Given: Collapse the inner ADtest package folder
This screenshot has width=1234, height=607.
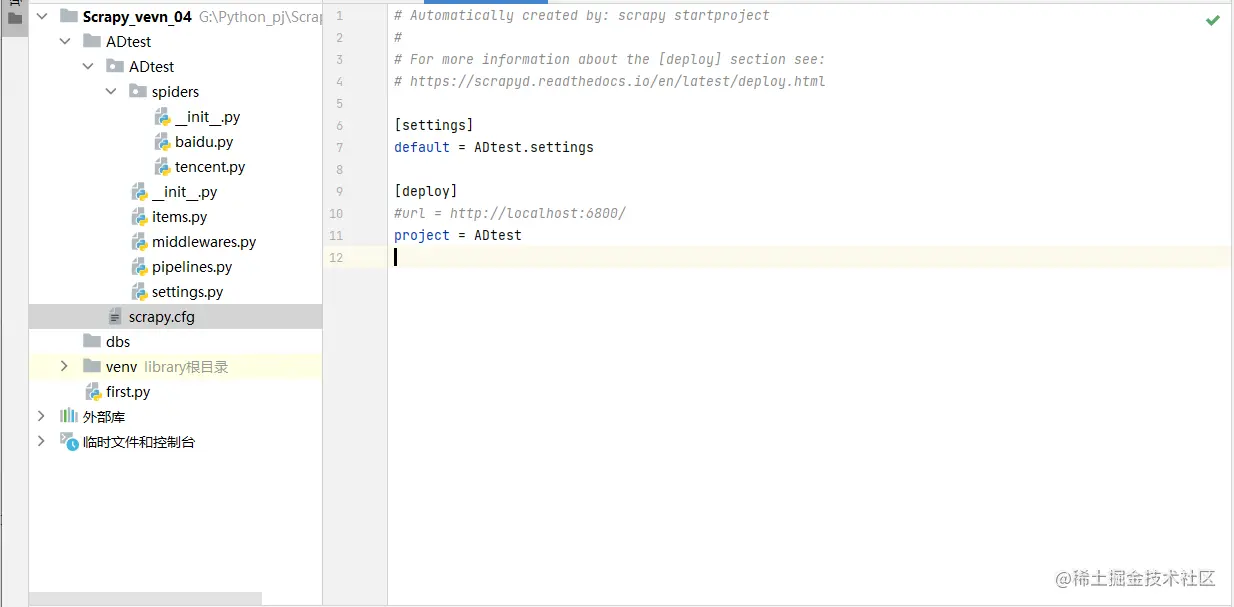Looking at the screenshot, I should 88,66.
